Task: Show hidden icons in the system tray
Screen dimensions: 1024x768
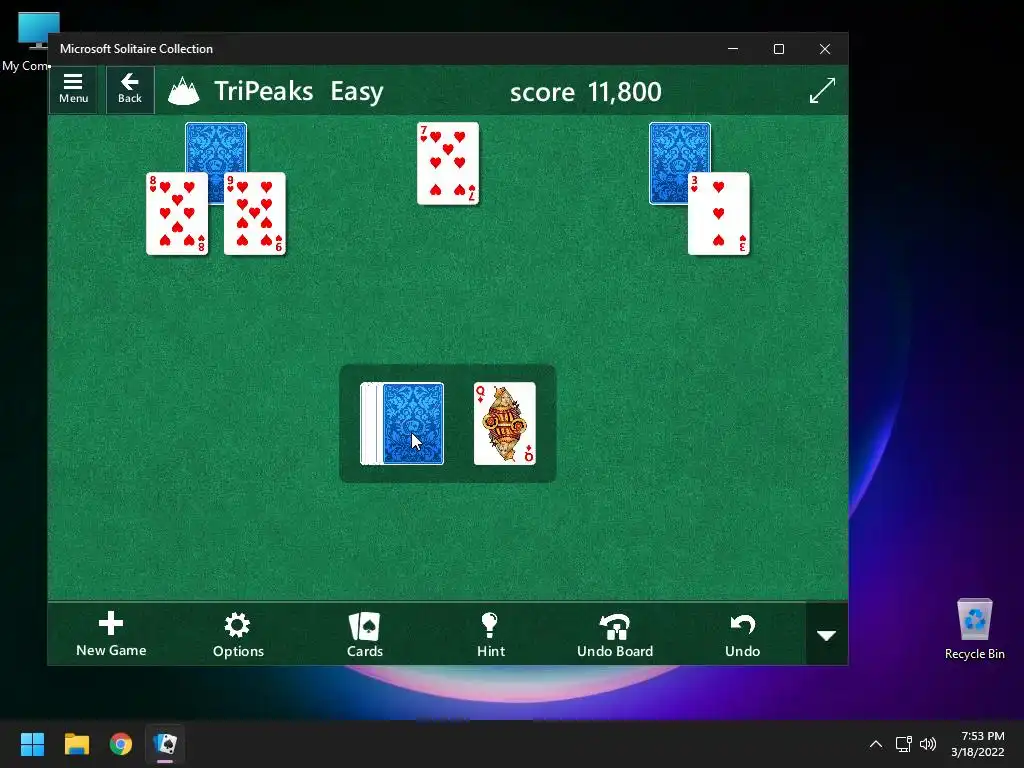Action: (x=876, y=744)
